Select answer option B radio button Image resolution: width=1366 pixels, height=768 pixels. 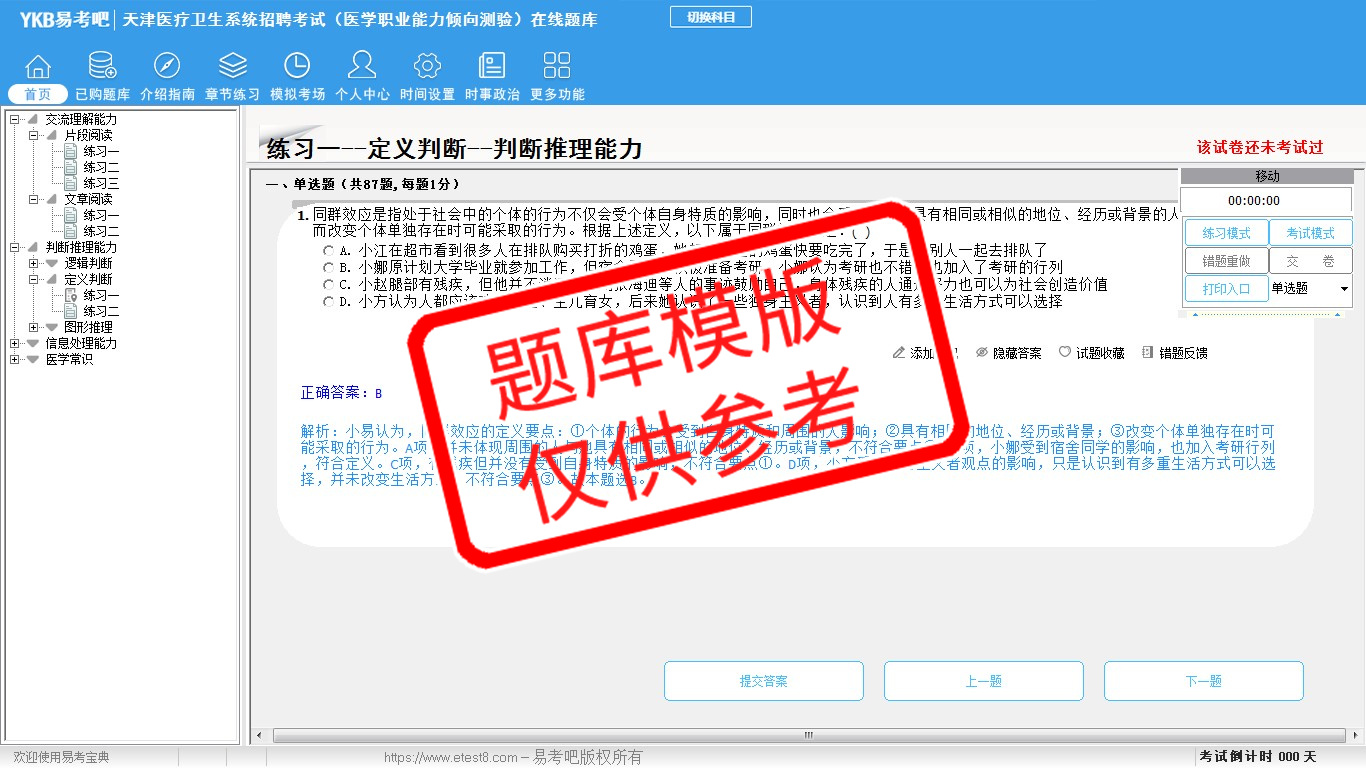[x=329, y=267]
